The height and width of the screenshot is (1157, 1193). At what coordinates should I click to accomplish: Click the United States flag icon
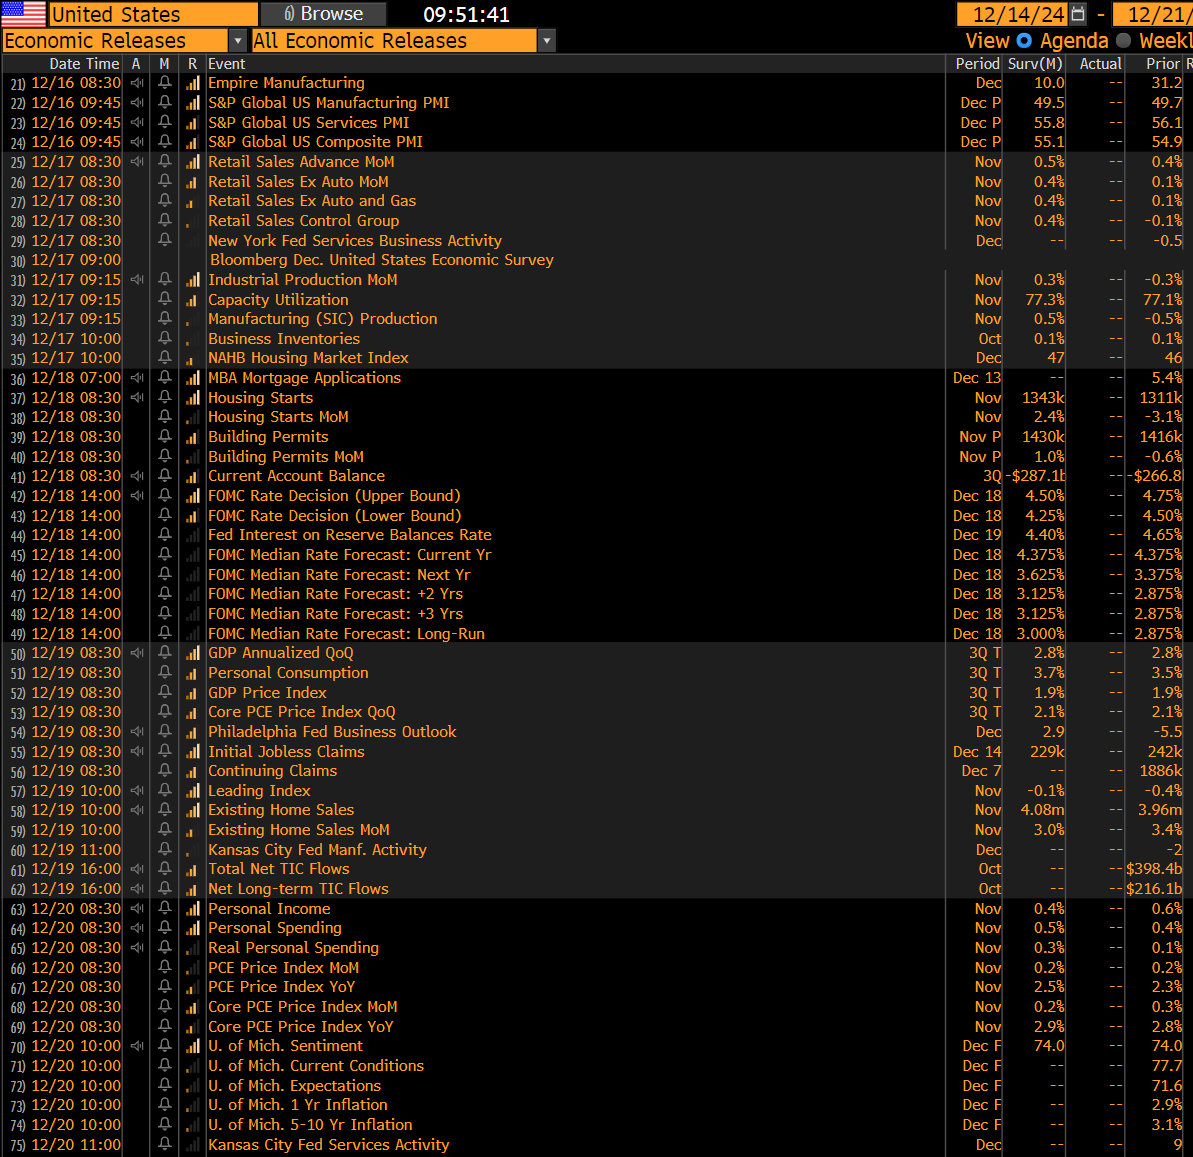[x=24, y=14]
